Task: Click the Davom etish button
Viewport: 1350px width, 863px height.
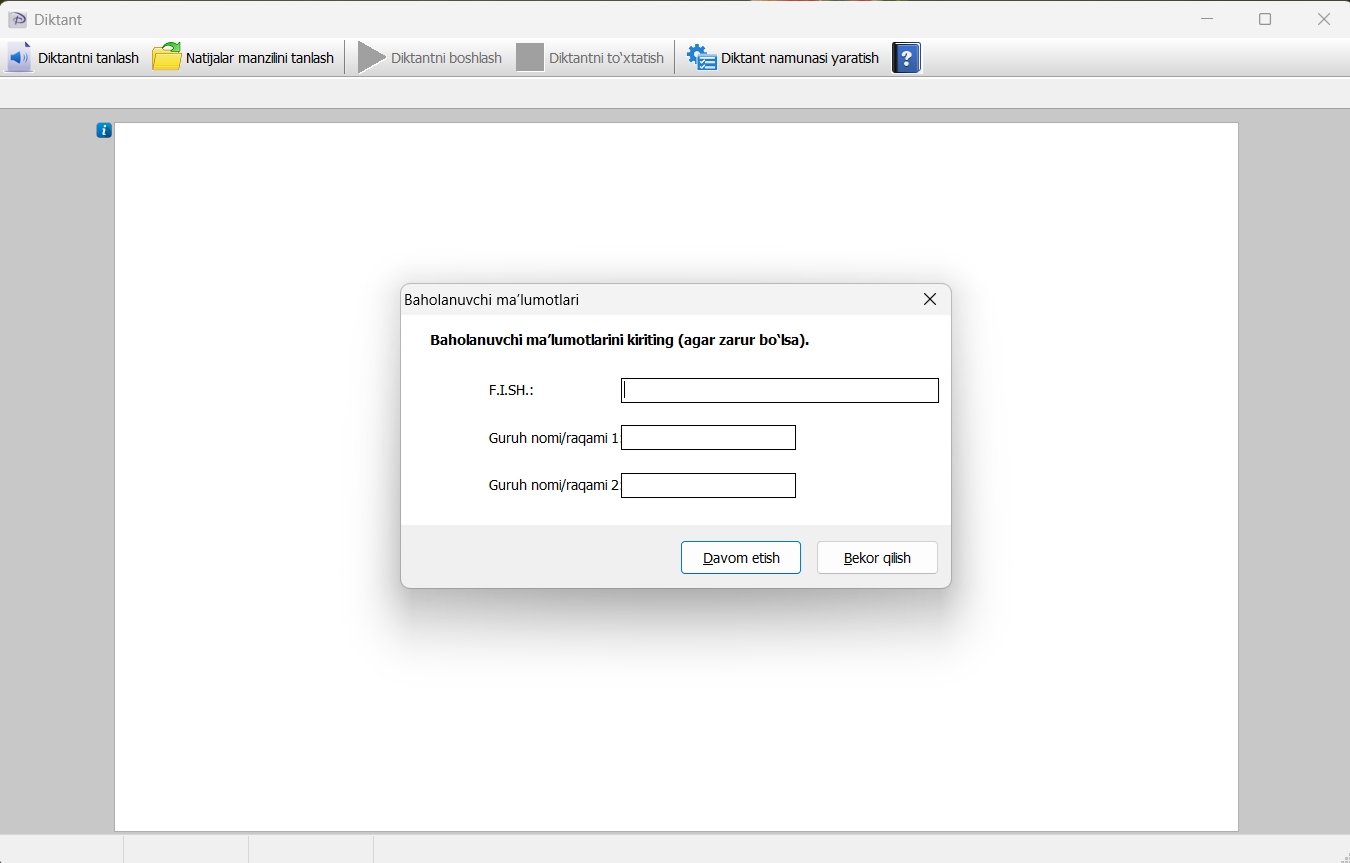Action: coord(741,558)
